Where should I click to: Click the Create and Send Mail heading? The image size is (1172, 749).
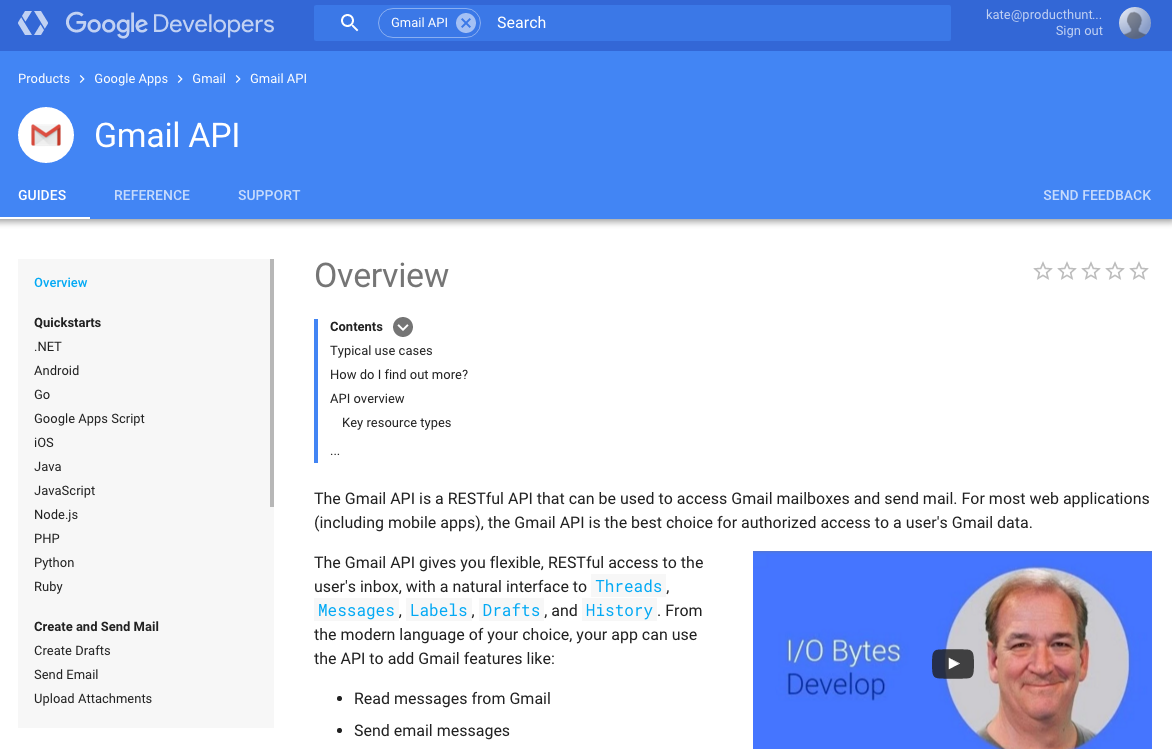click(96, 626)
